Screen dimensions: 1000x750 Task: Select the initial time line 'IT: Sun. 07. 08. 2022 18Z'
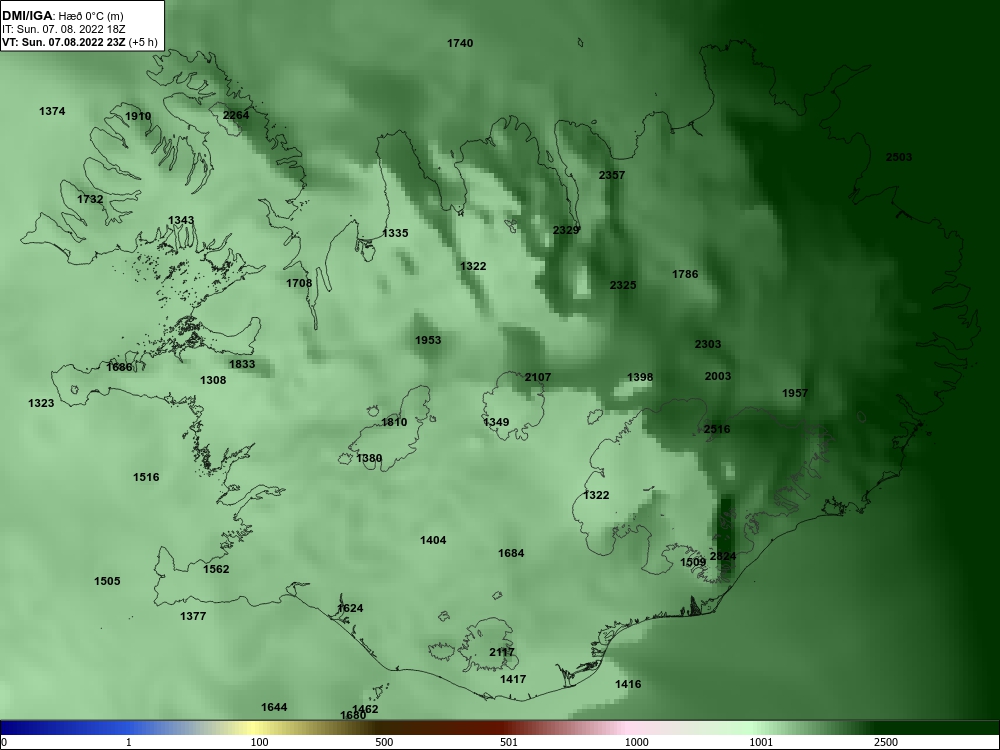(64, 29)
